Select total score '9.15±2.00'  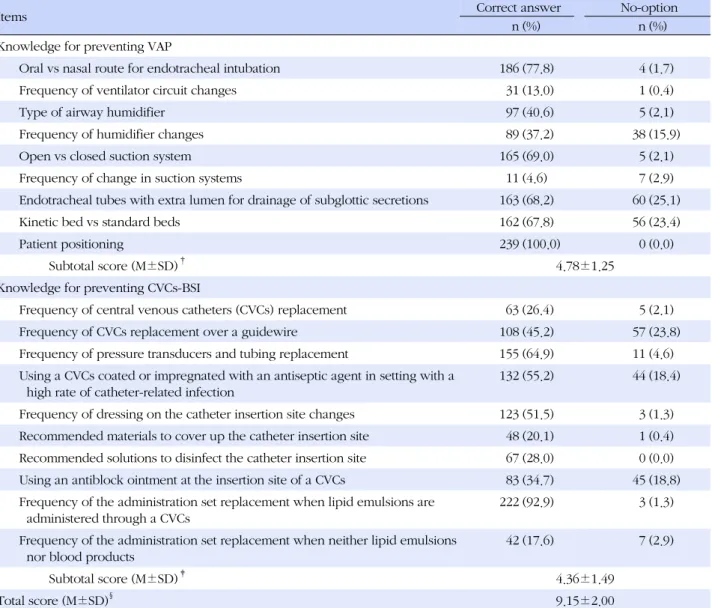[x=585, y=601]
